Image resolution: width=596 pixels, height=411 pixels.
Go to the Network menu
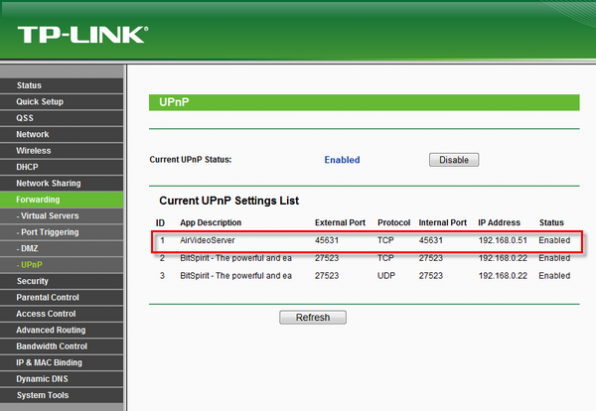62,135
